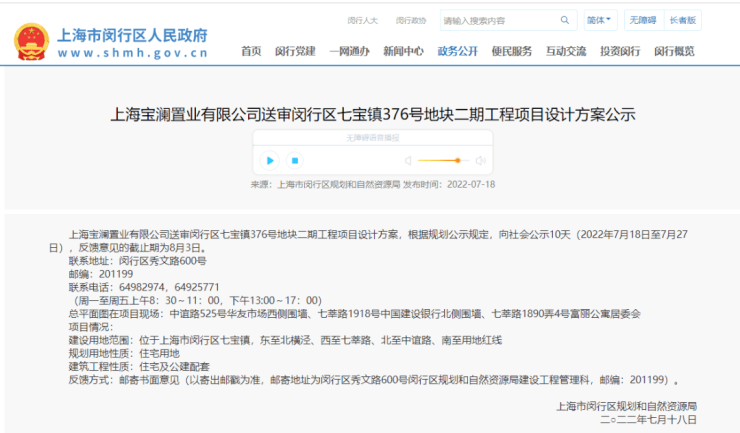
Task: Enable 无障碍 accessibility mode
Action: click(x=643, y=20)
